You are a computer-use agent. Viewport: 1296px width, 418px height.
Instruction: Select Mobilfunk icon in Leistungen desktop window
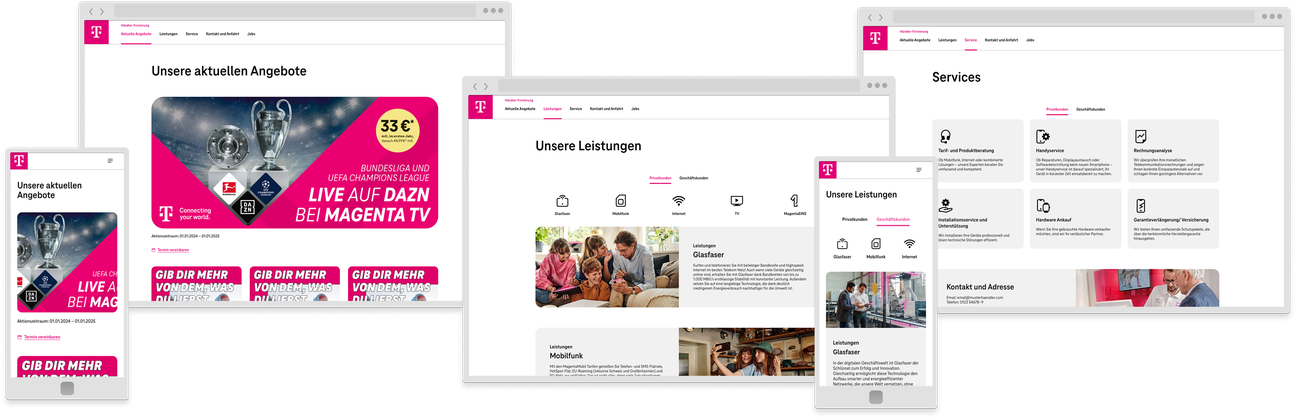620,201
